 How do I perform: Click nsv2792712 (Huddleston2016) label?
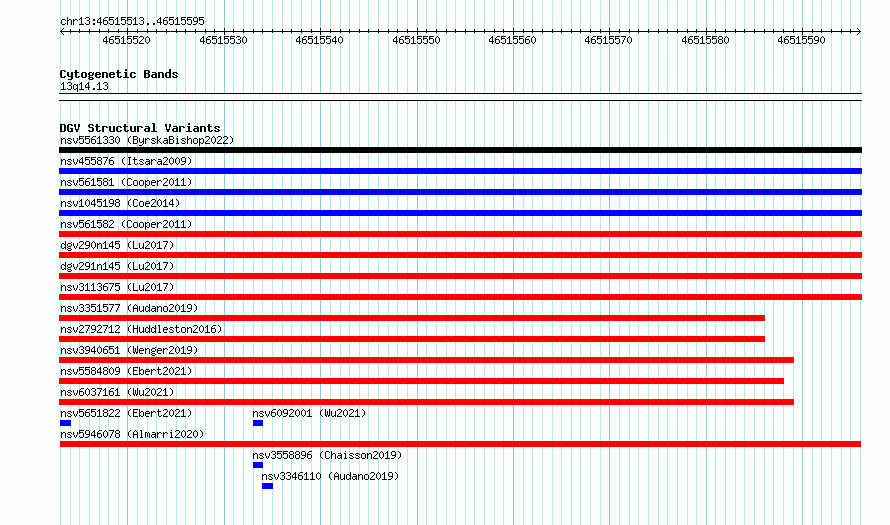[141, 329]
